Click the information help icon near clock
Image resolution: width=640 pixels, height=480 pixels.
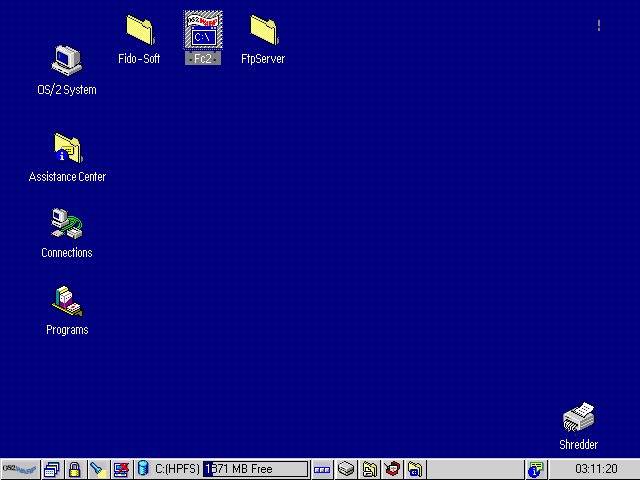536,469
